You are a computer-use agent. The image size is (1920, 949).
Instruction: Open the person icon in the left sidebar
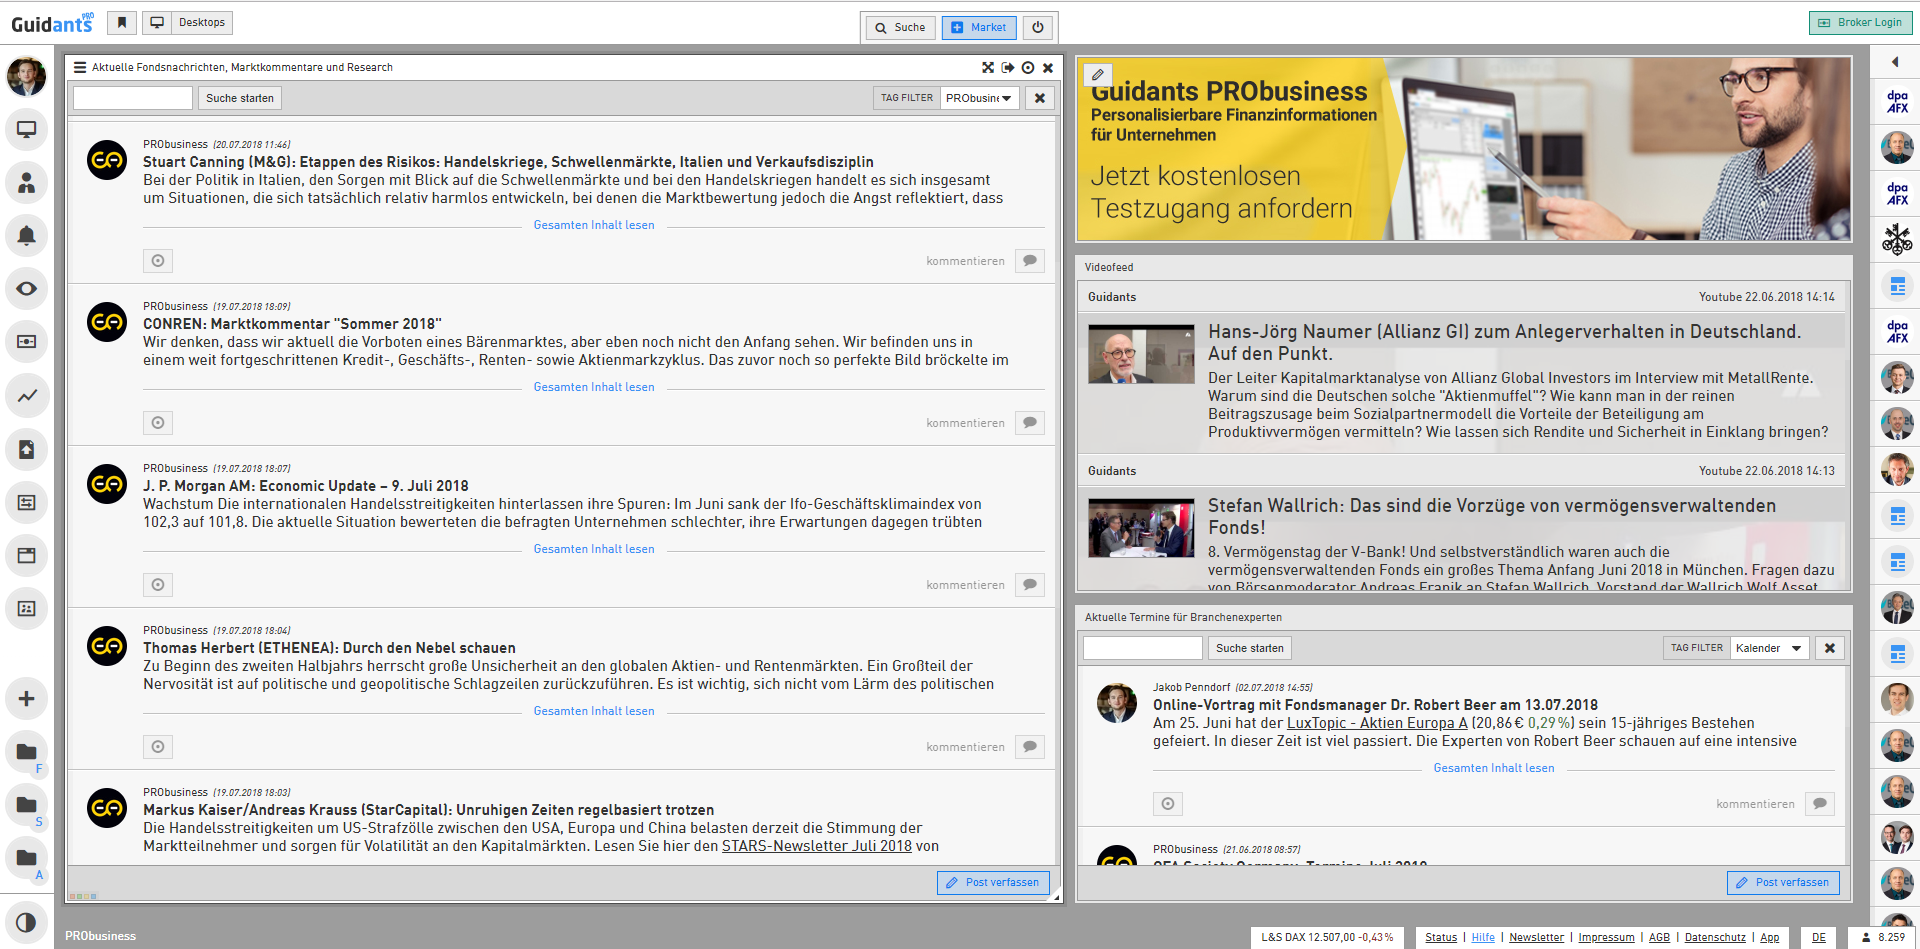pyautogui.click(x=26, y=182)
